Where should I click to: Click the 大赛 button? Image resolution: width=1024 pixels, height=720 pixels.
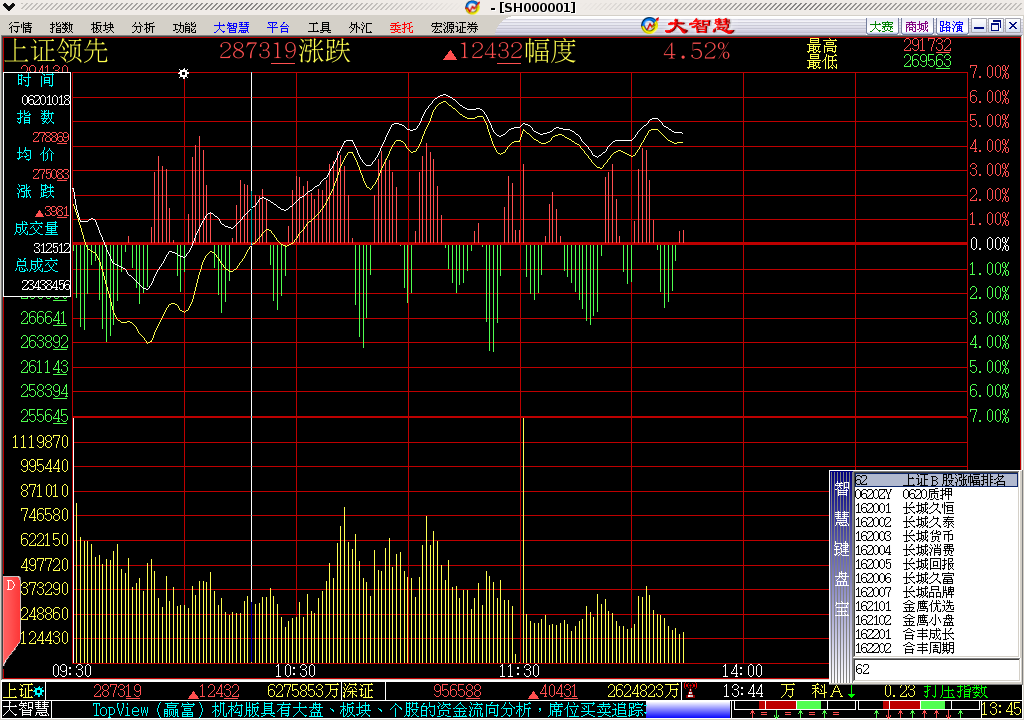click(x=882, y=26)
